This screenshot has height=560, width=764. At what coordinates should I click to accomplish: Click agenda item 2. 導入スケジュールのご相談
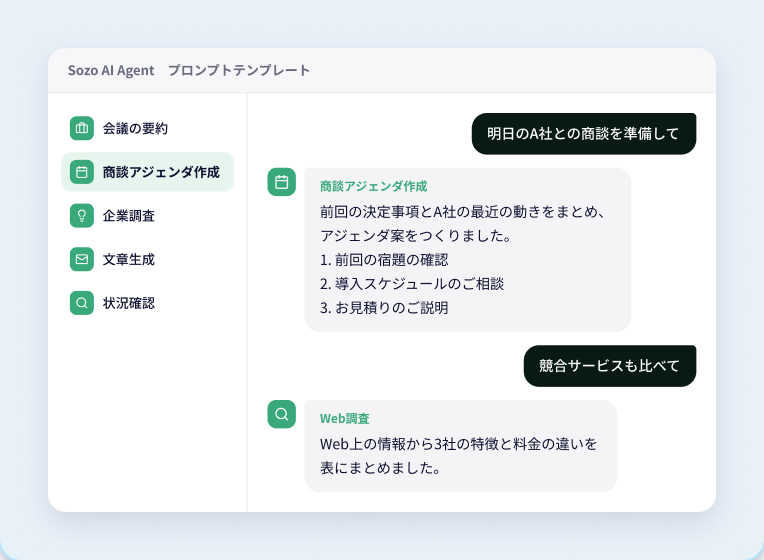coord(412,284)
